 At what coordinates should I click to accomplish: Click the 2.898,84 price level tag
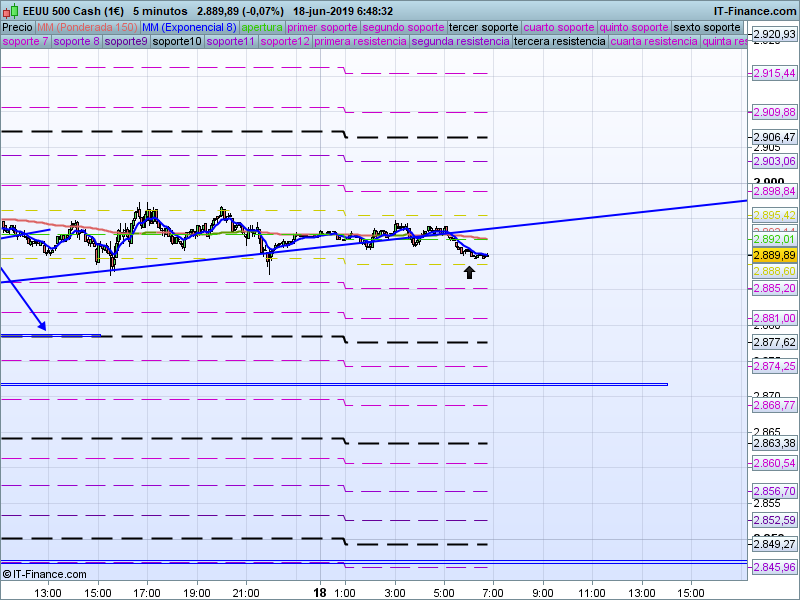(773, 191)
